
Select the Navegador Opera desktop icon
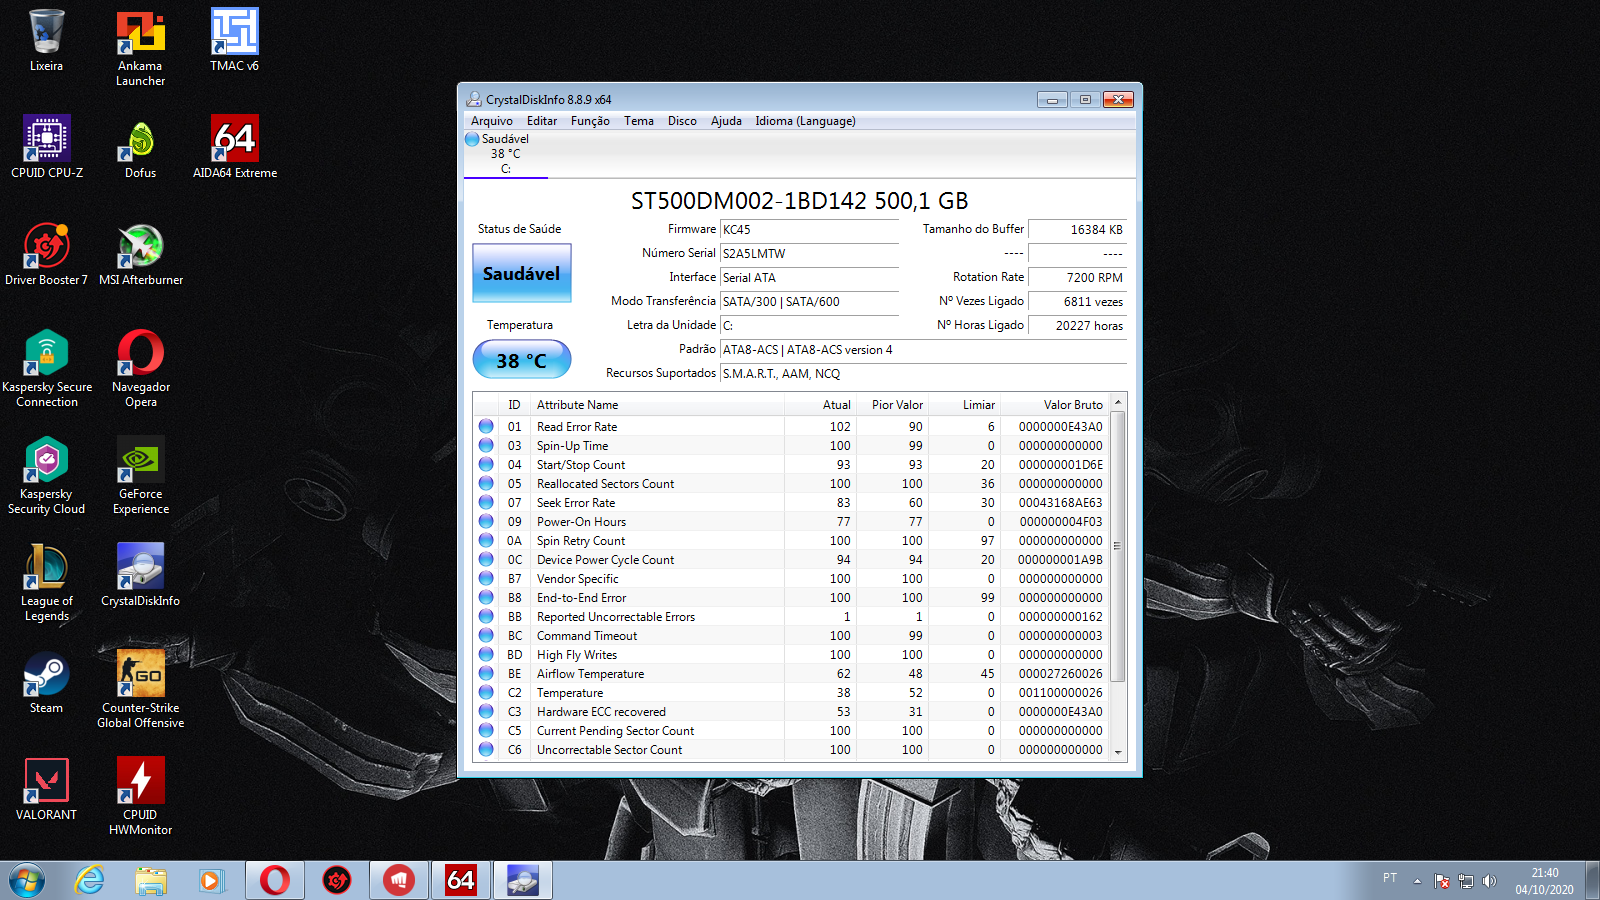(141, 368)
